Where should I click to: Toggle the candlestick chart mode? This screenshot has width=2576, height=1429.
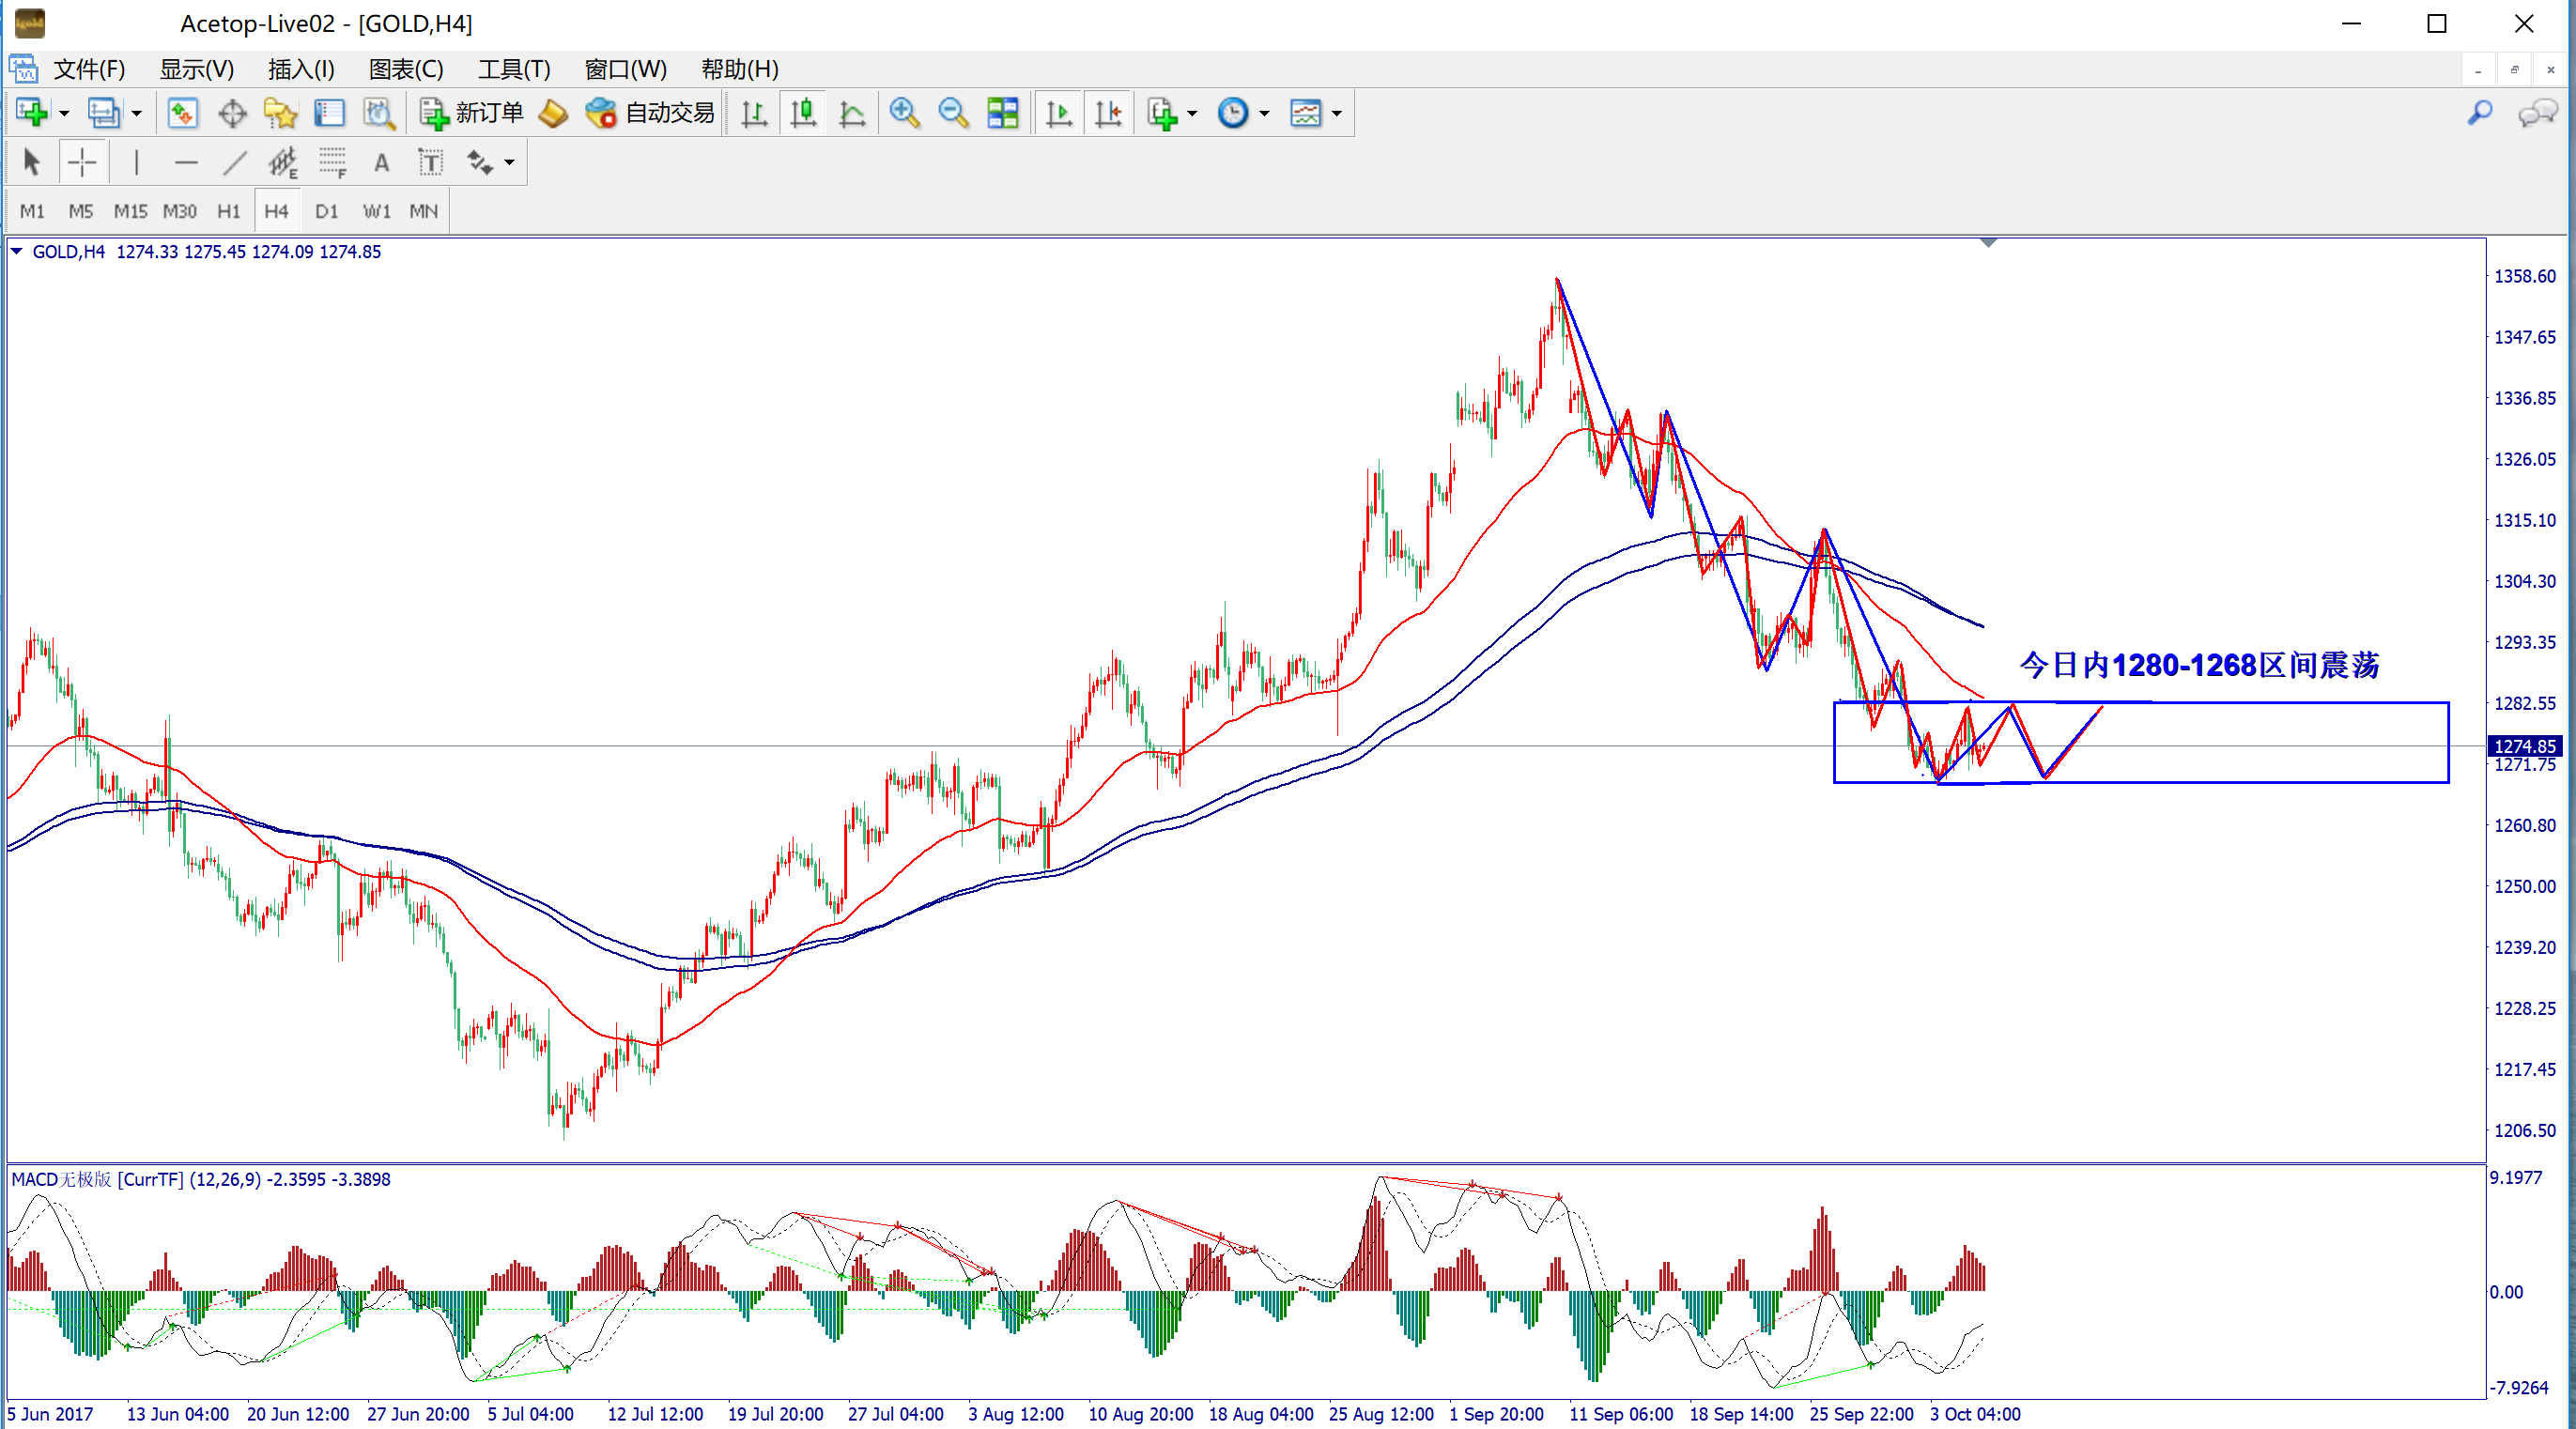[x=802, y=113]
